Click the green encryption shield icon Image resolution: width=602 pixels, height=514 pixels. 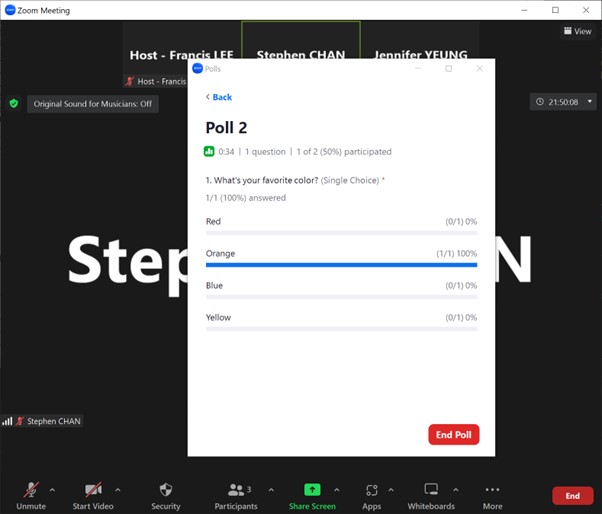[x=14, y=104]
